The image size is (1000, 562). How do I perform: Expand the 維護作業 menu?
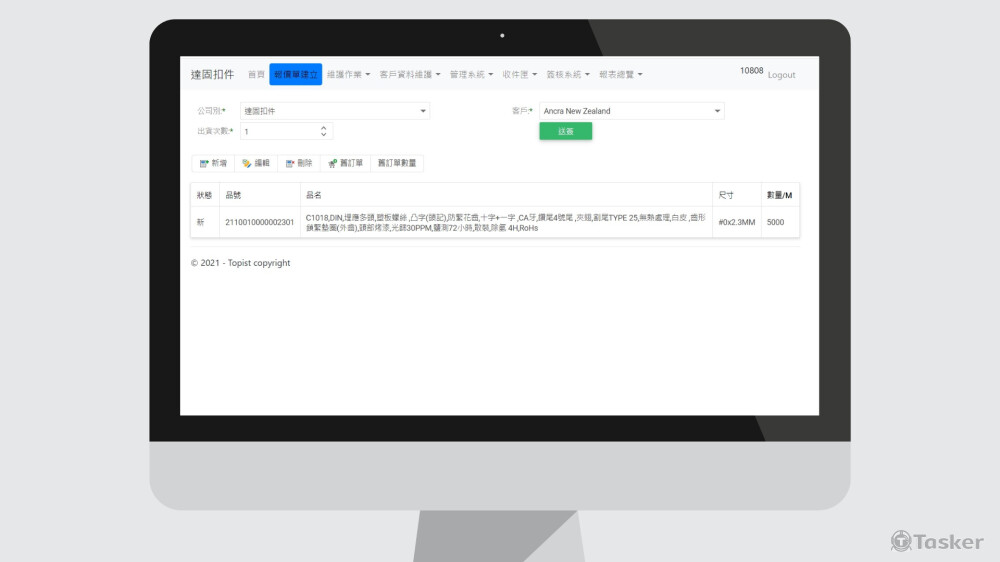[348, 75]
